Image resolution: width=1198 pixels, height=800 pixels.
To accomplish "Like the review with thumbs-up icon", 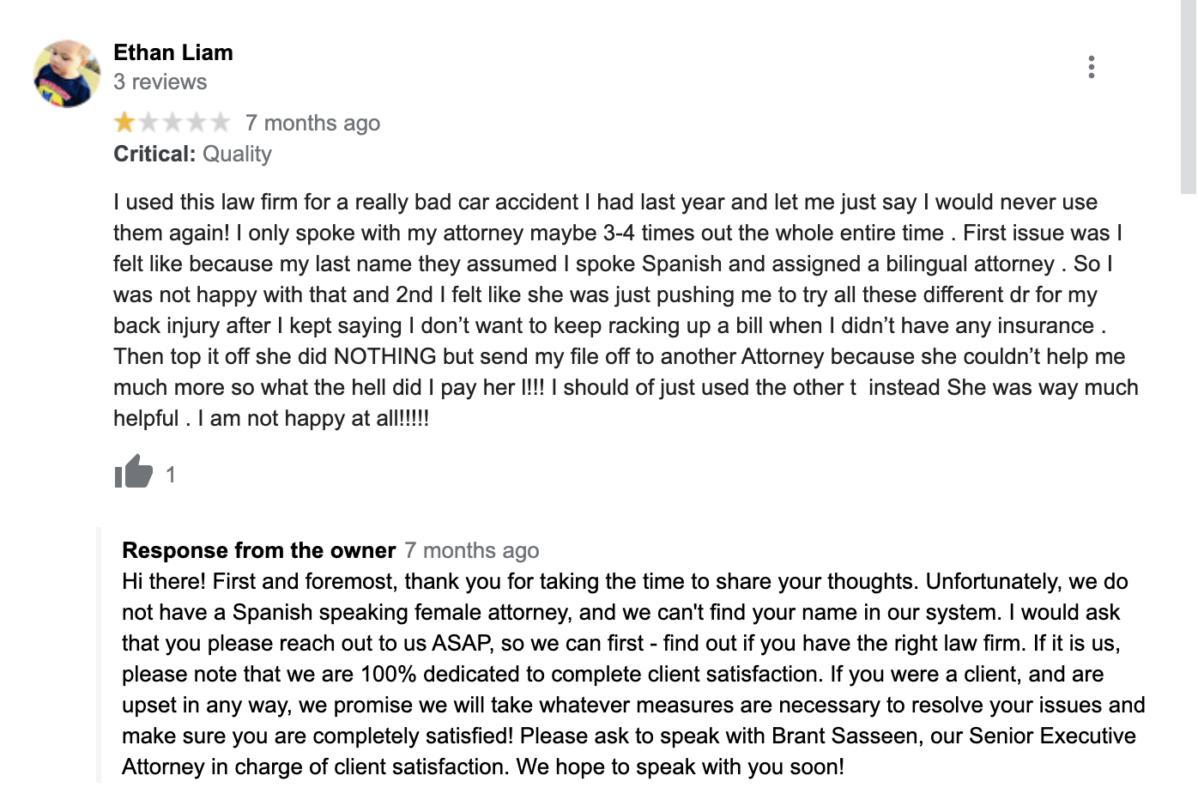I will point(134,471).
